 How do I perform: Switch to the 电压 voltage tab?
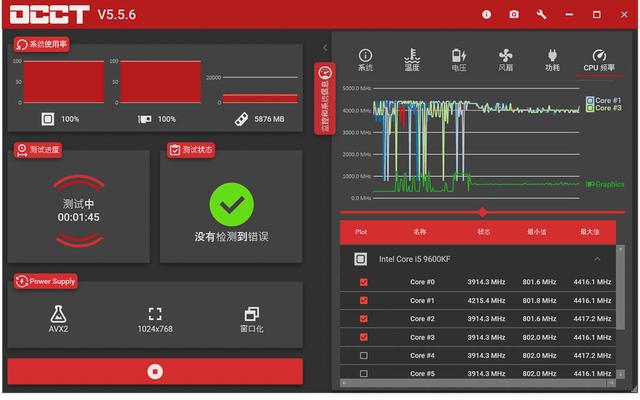(x=459, y=60)
